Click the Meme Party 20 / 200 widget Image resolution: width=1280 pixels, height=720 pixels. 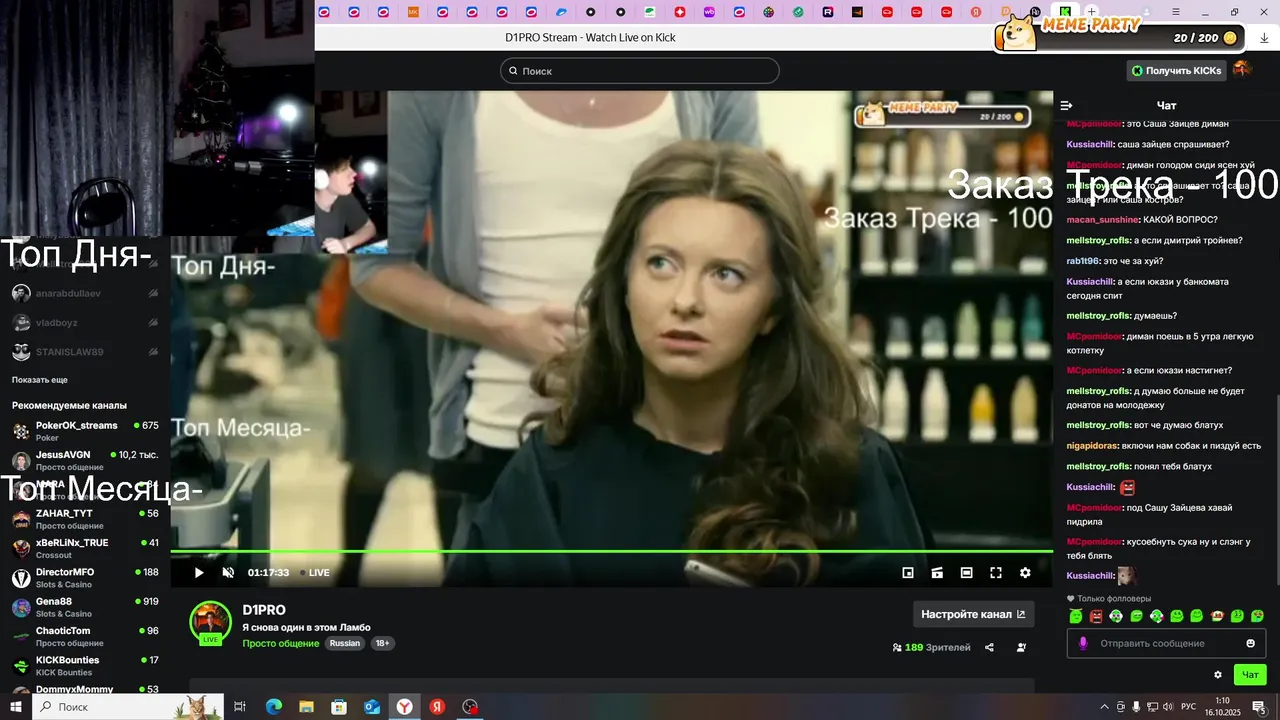(x=1119, y=33)
